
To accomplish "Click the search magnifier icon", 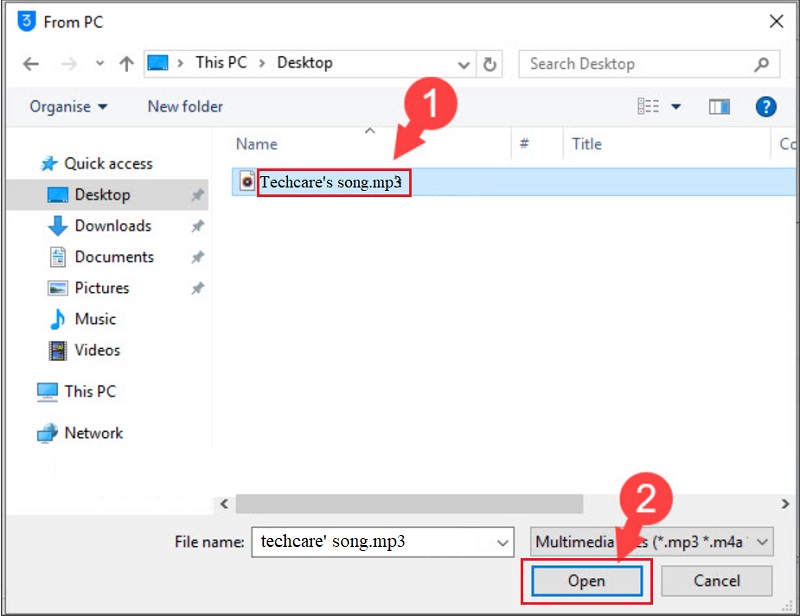I will click(762, 63).
